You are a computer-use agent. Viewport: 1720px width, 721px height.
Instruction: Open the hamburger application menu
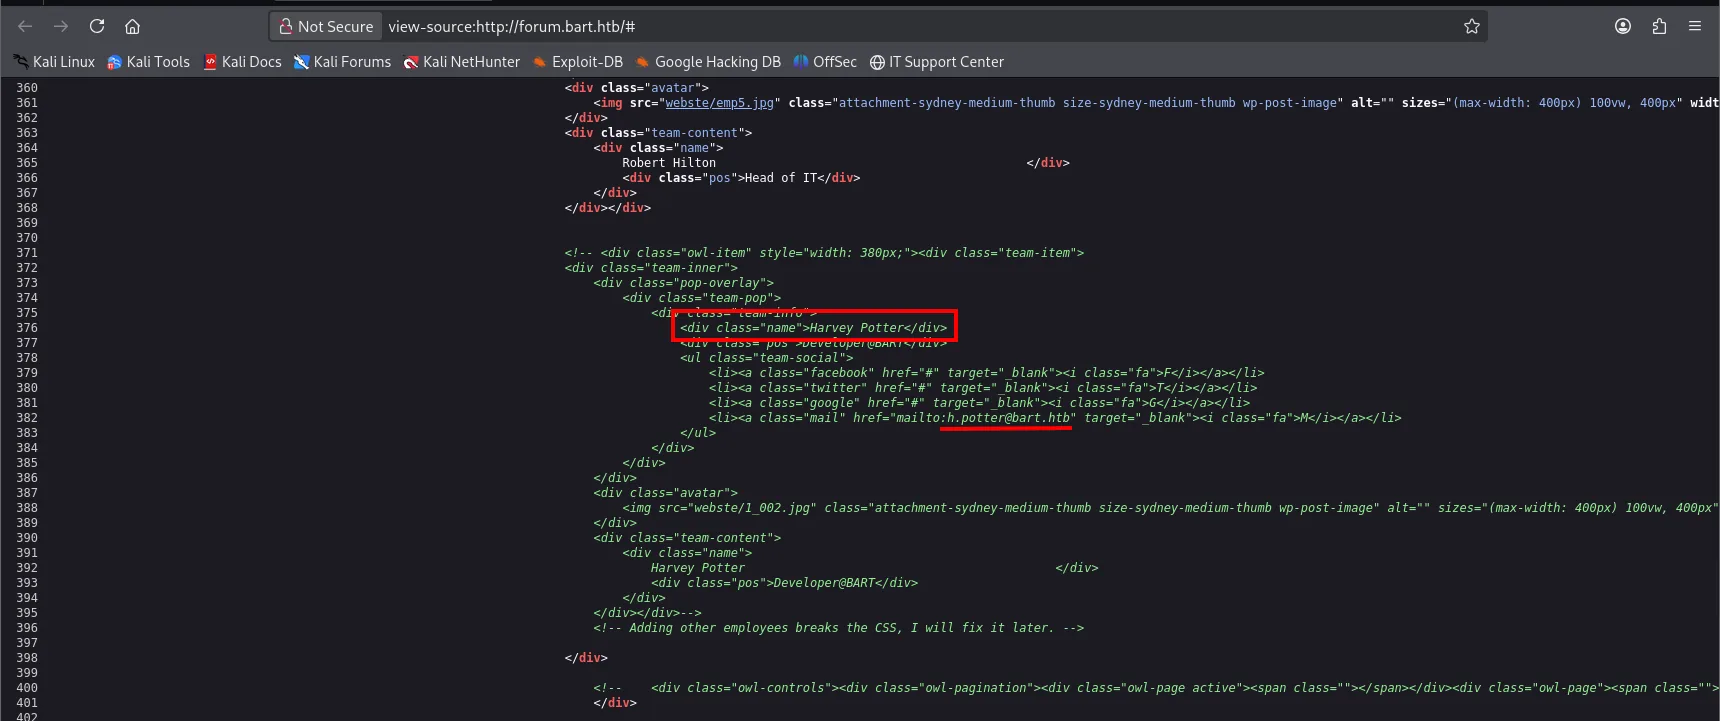1695,26
